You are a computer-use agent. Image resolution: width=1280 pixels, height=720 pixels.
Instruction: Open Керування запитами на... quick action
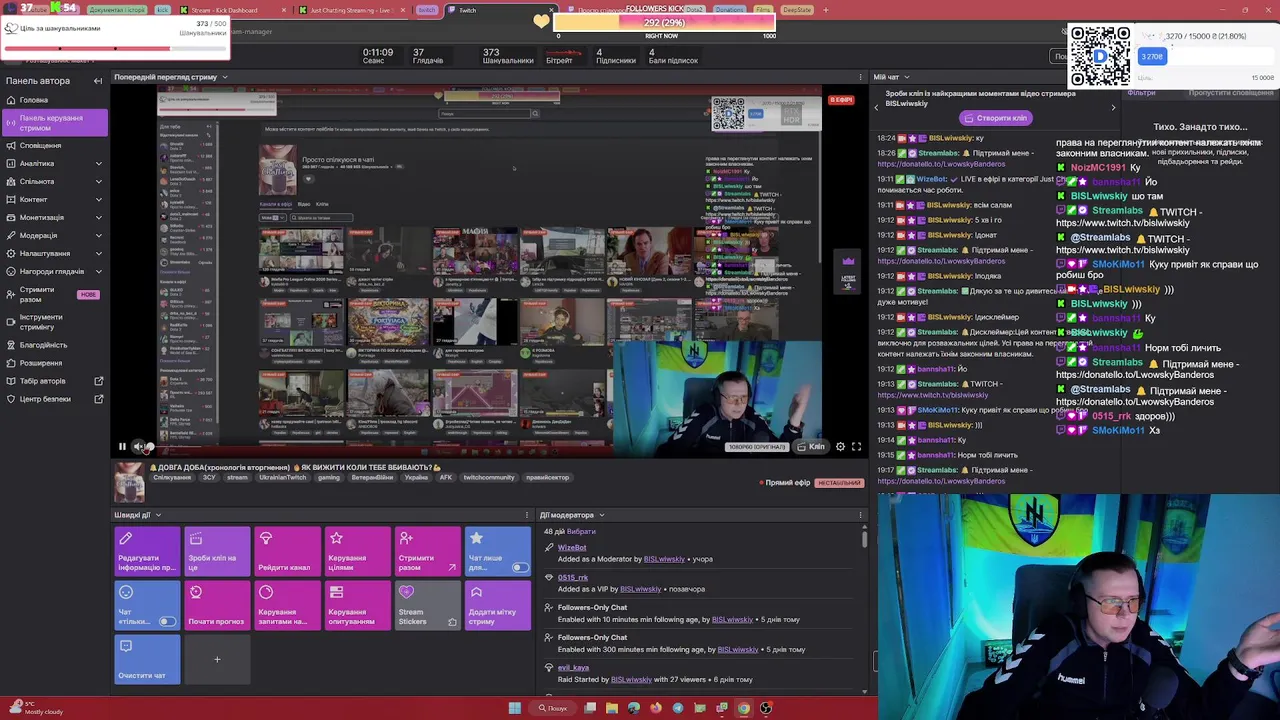pos(287,605)
